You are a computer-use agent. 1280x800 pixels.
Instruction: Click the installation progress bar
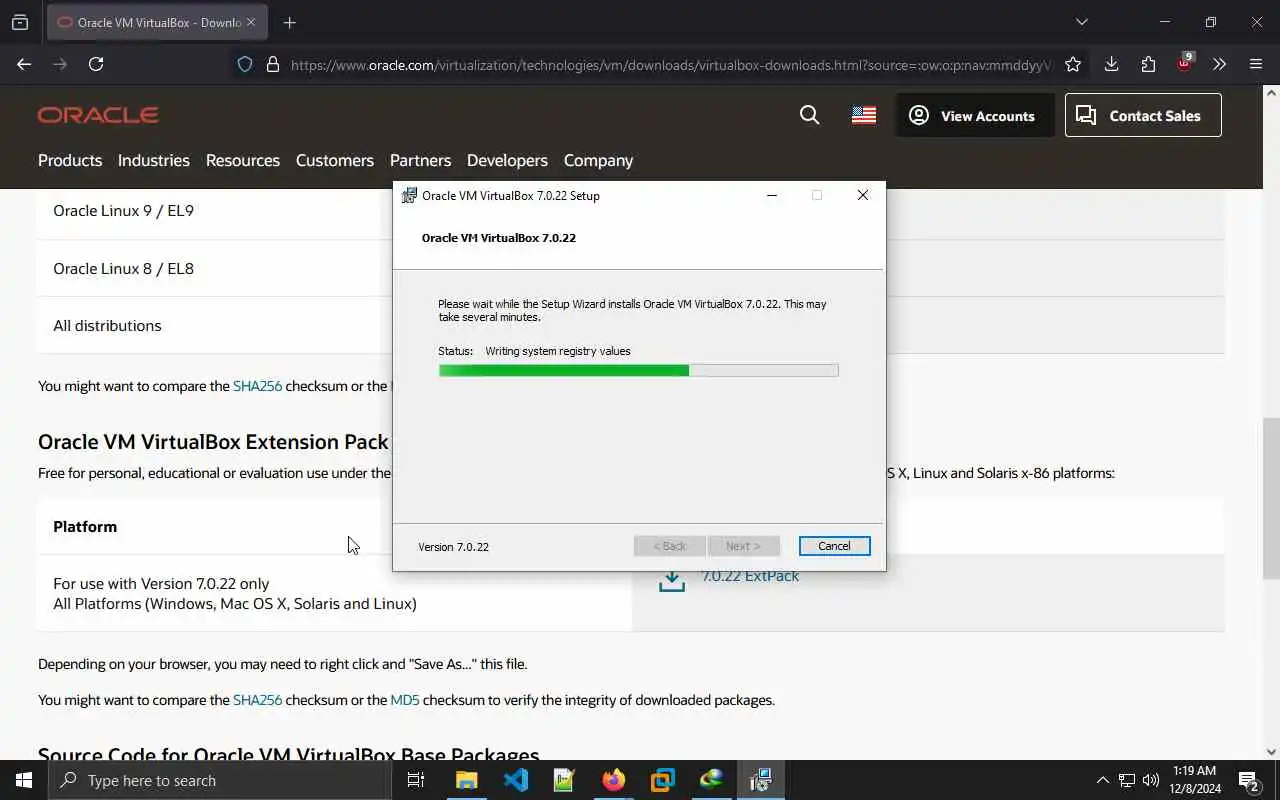[x=638, y=370]
